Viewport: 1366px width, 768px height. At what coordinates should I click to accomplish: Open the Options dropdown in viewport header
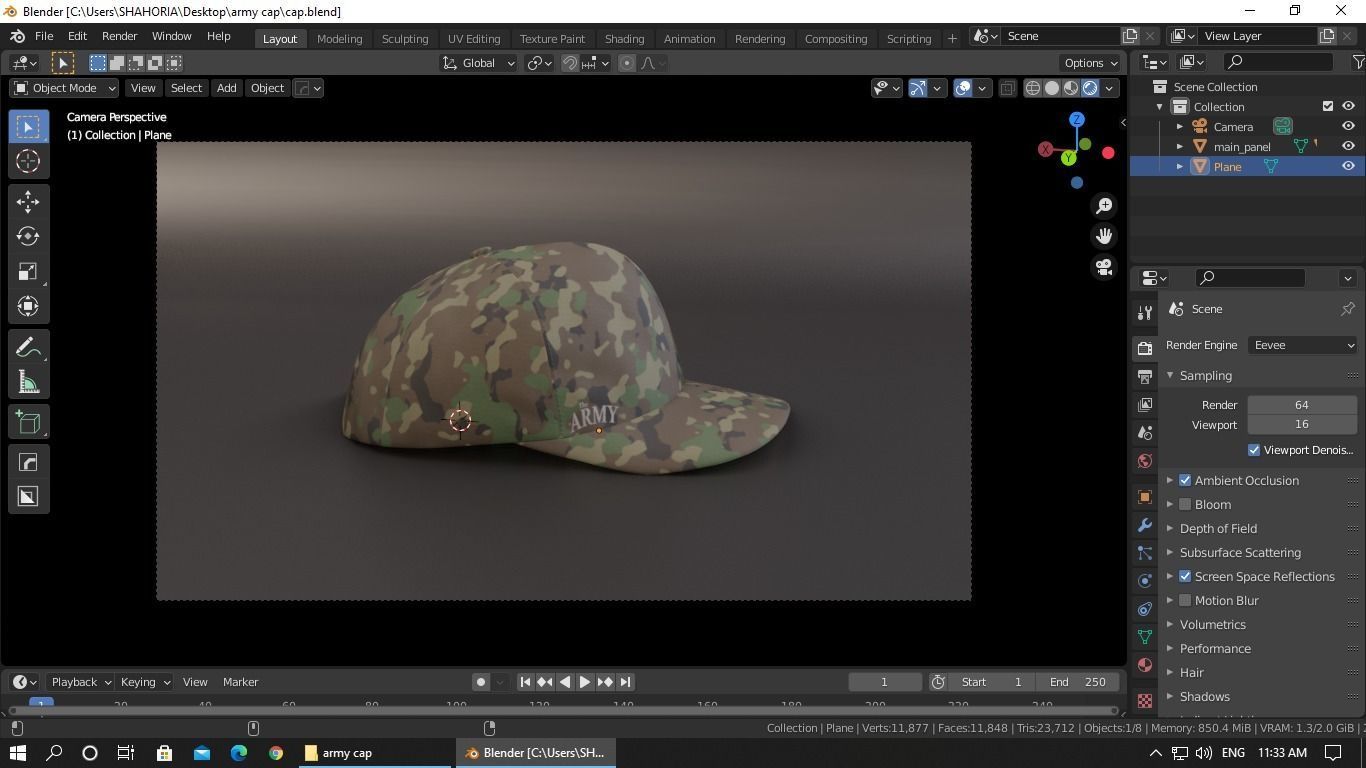click(1091, 63)
